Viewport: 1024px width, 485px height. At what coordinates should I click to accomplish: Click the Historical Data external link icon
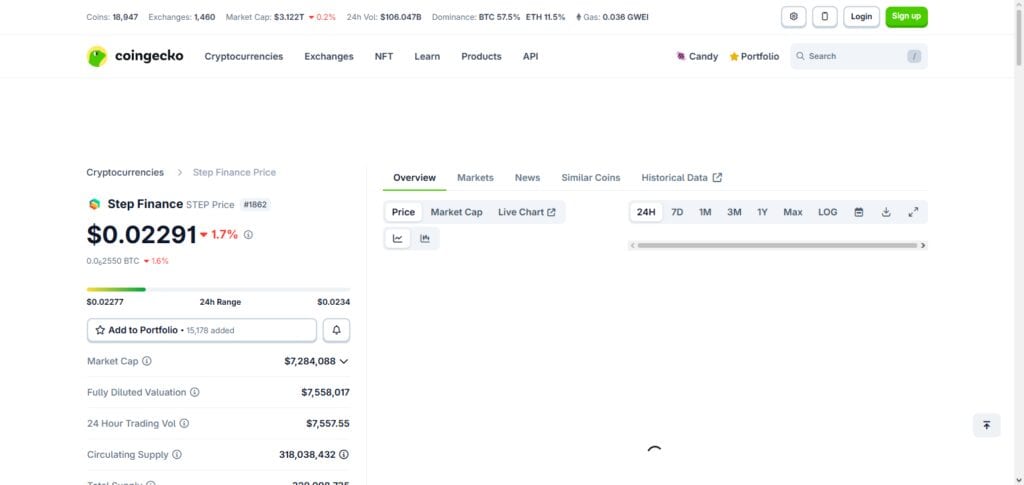click(x=717, y=178)
